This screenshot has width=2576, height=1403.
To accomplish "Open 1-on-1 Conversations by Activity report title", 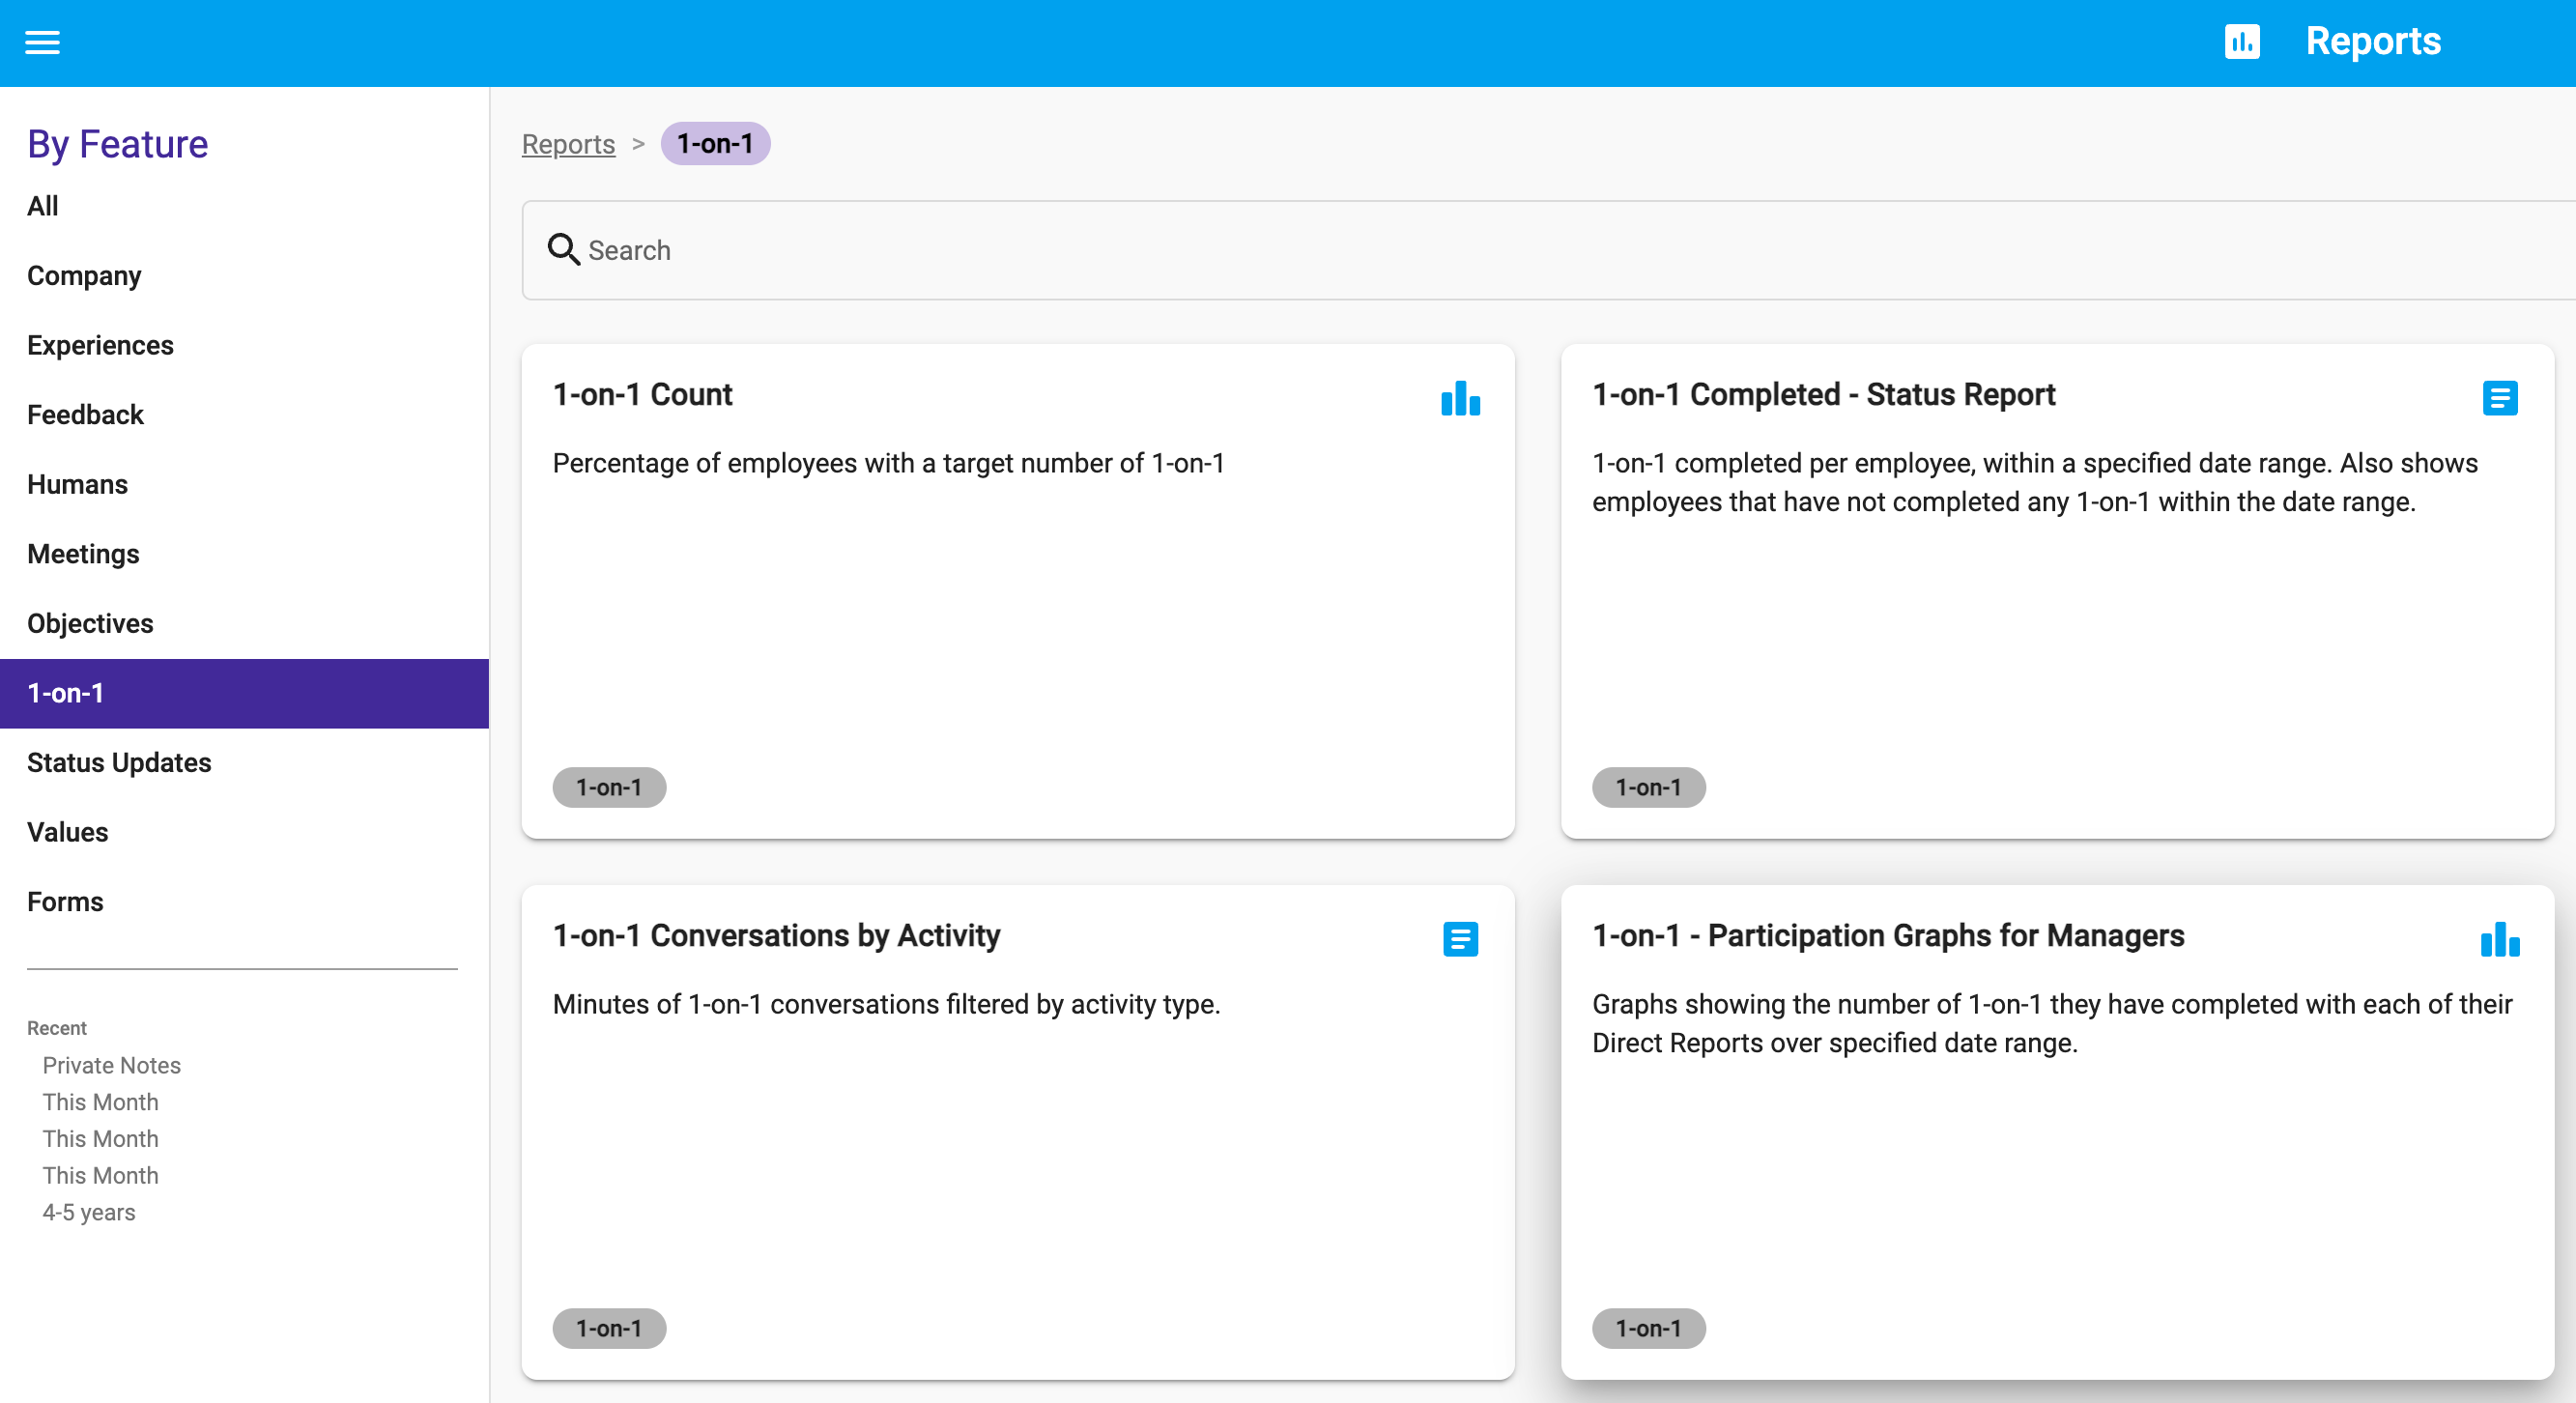I will tap(776, 935).
